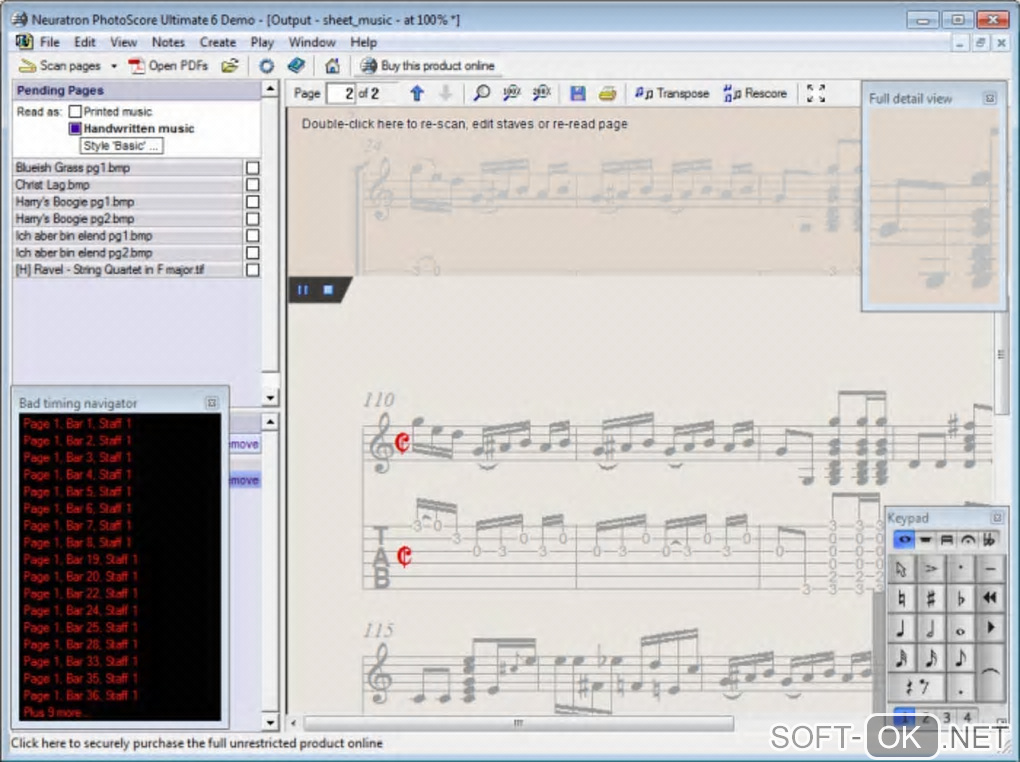The image size is (1020, 762).
Task: Open the Play menu
Action: coord(262,42)
